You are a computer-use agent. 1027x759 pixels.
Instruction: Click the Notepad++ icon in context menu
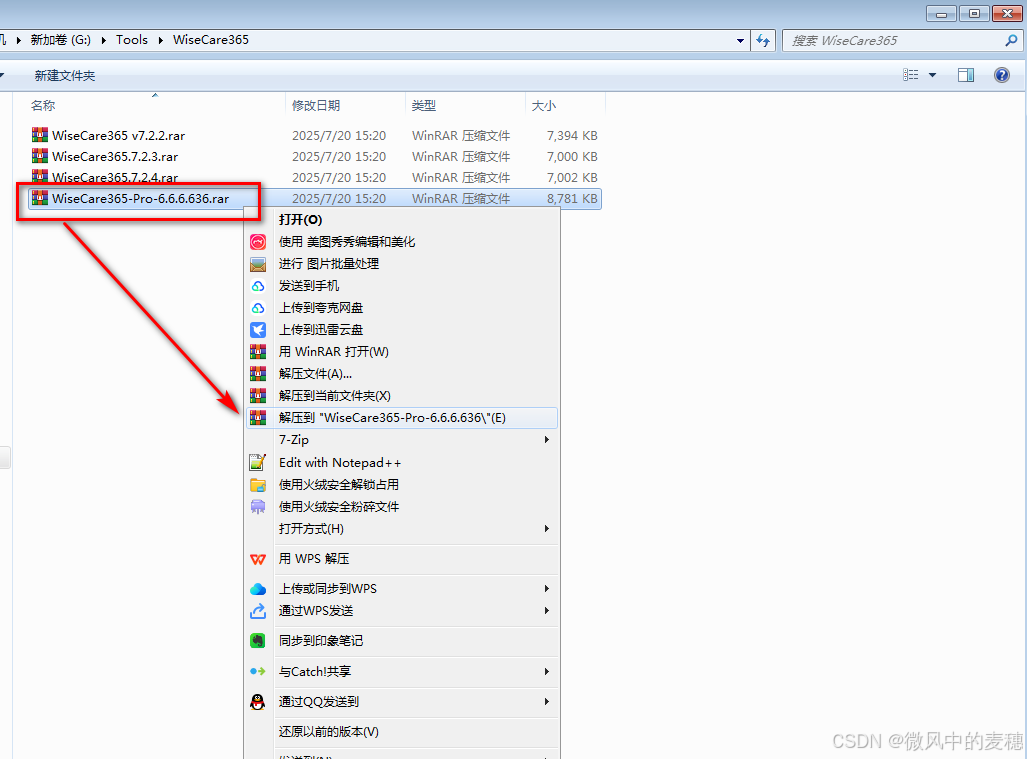click(x=258, y=463)
